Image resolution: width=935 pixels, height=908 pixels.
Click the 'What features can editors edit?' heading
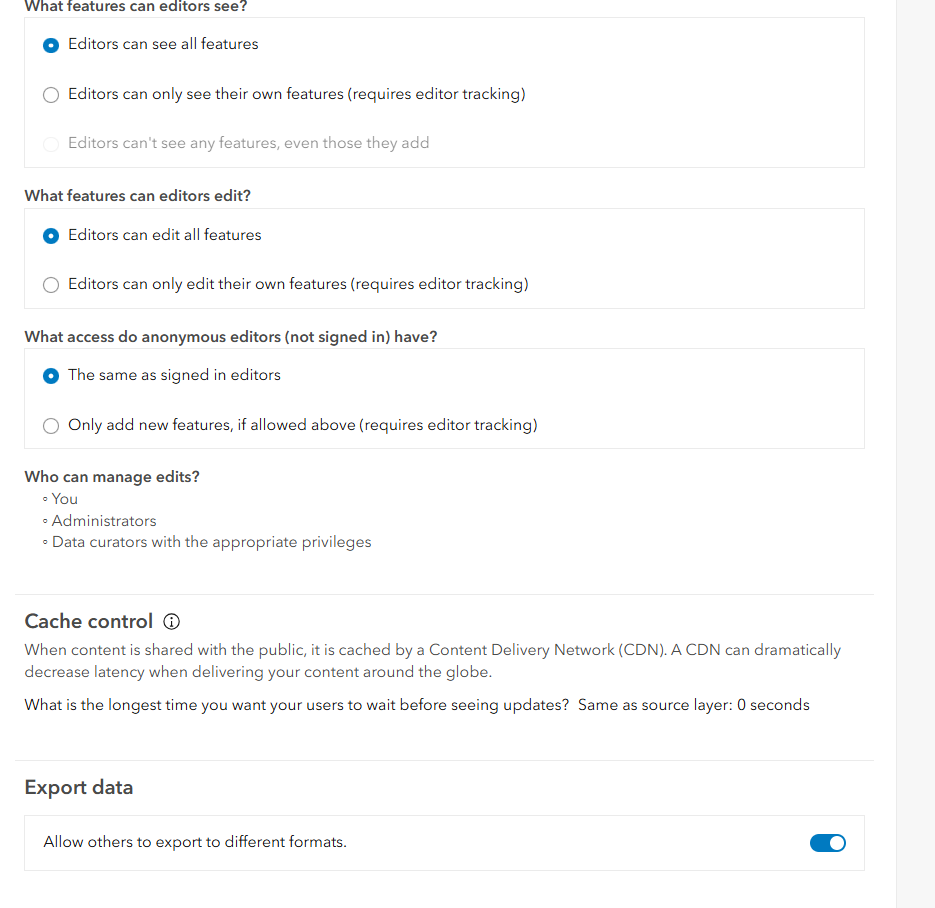(x=138, y=196)
